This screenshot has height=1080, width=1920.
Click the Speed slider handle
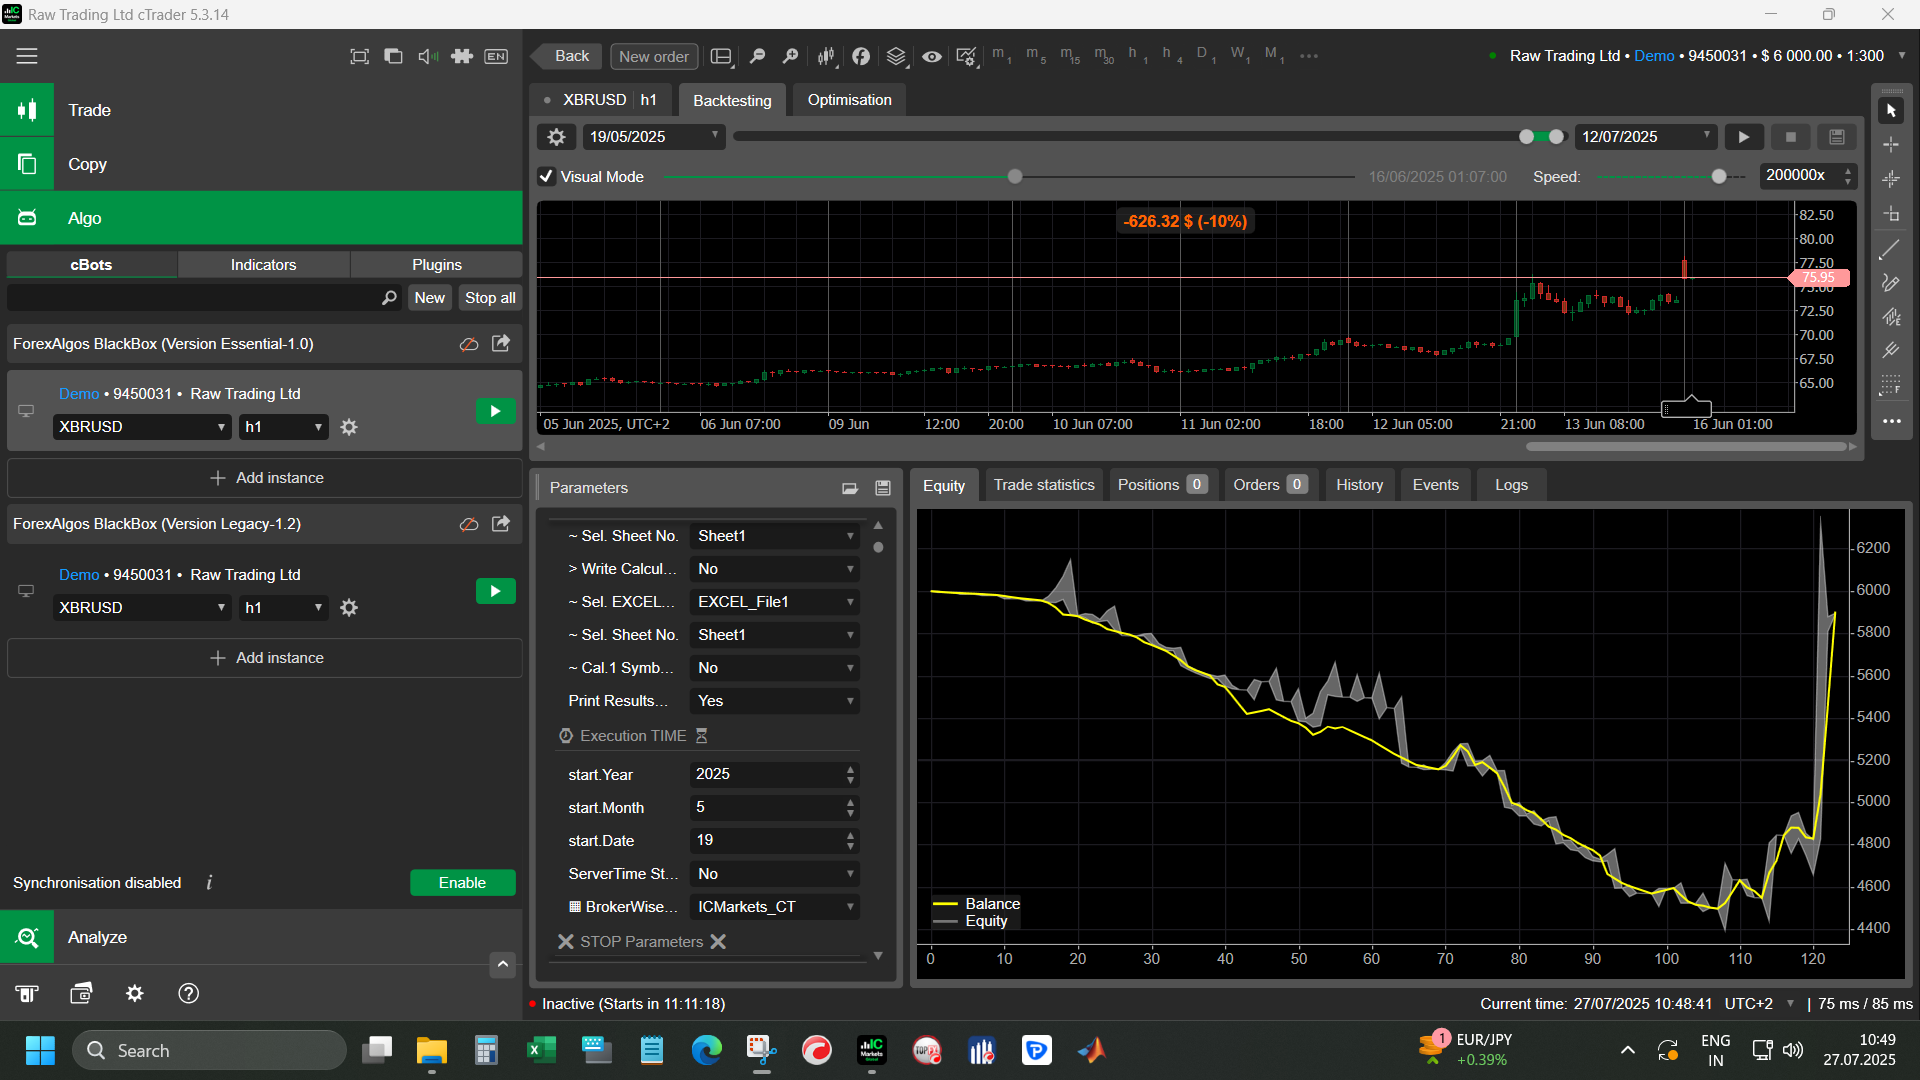point(1719,177)
